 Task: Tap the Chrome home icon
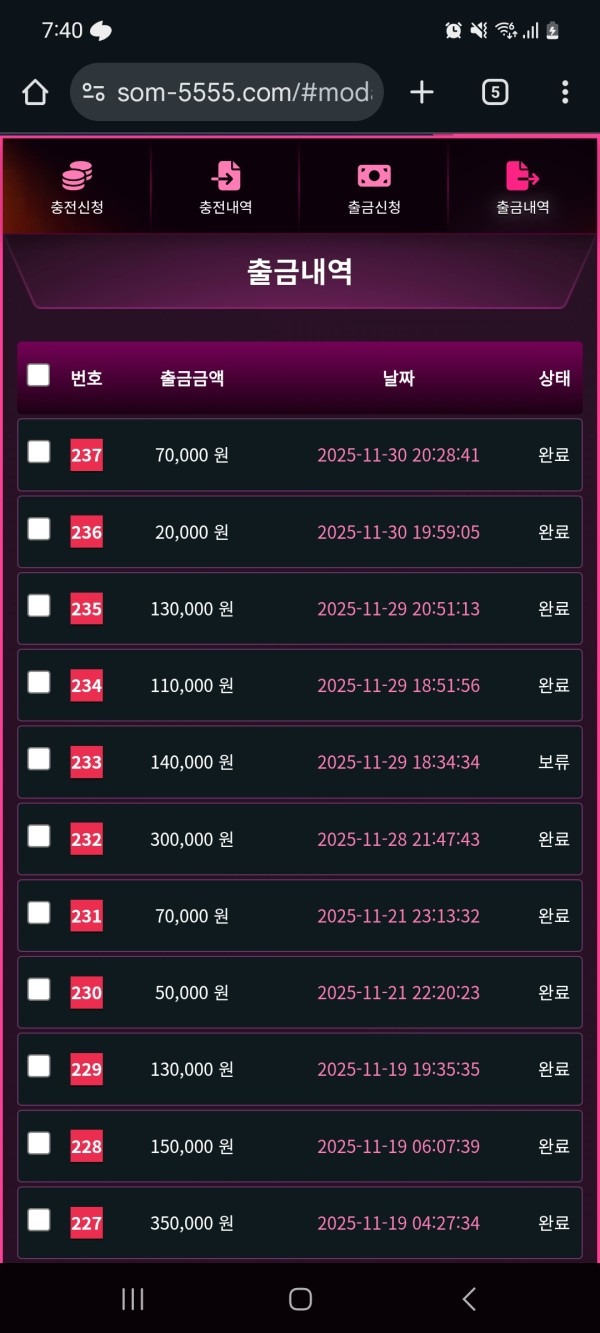coord(35,92)
